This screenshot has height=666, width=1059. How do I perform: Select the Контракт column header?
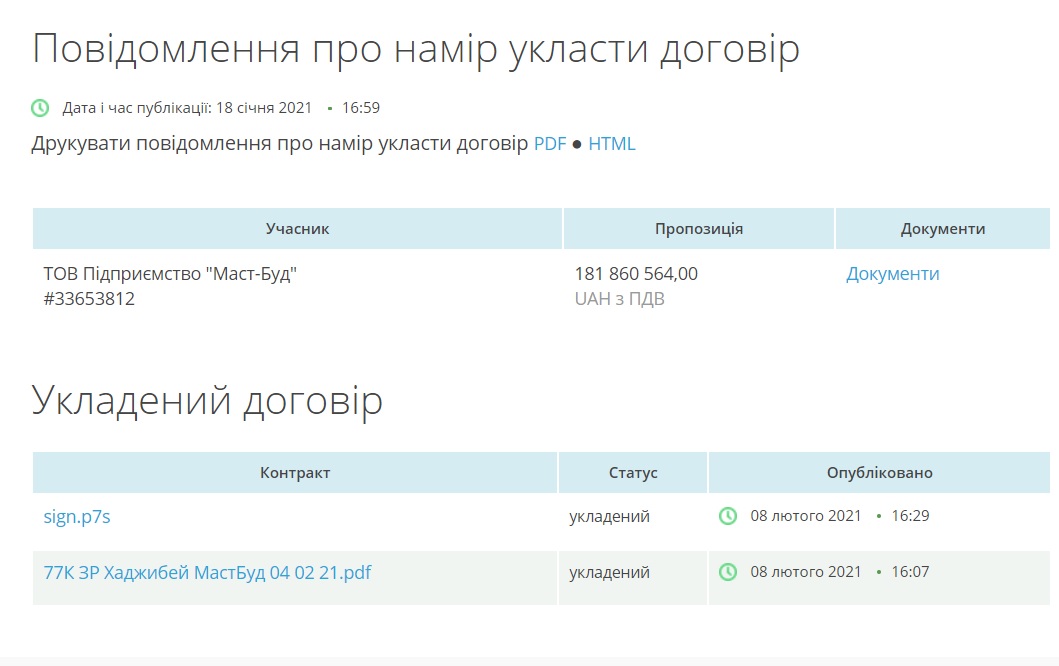[295, 473]
